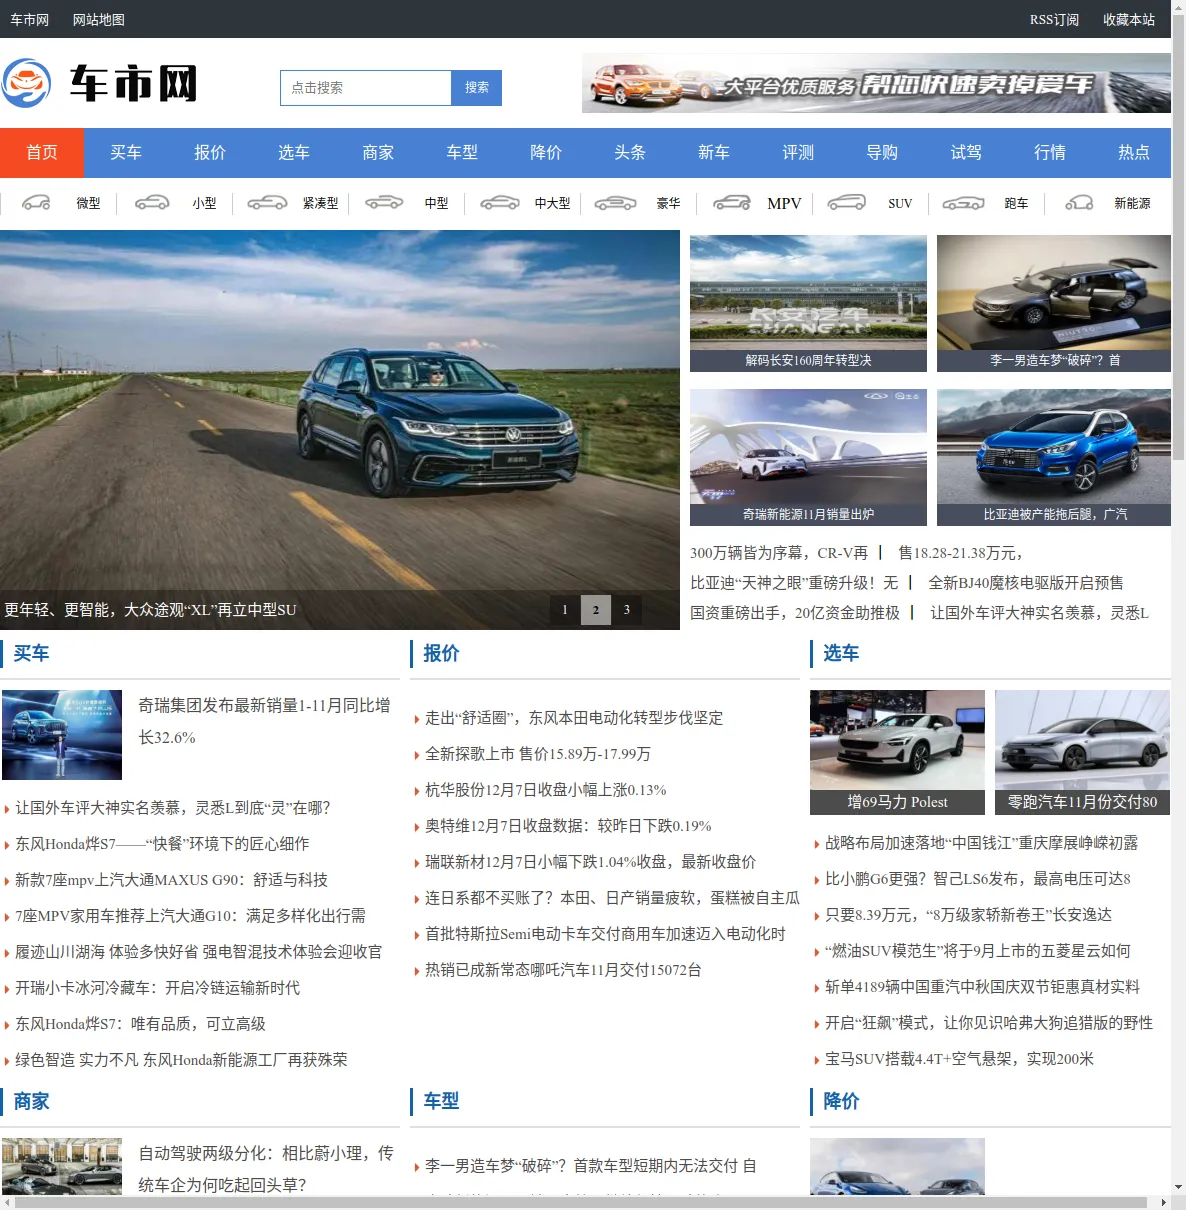The image size is (1186, 1210).
Task: Read 奇瑞集团发布最新销量 article
Action: pyautogui.click(x=264, y=722)
